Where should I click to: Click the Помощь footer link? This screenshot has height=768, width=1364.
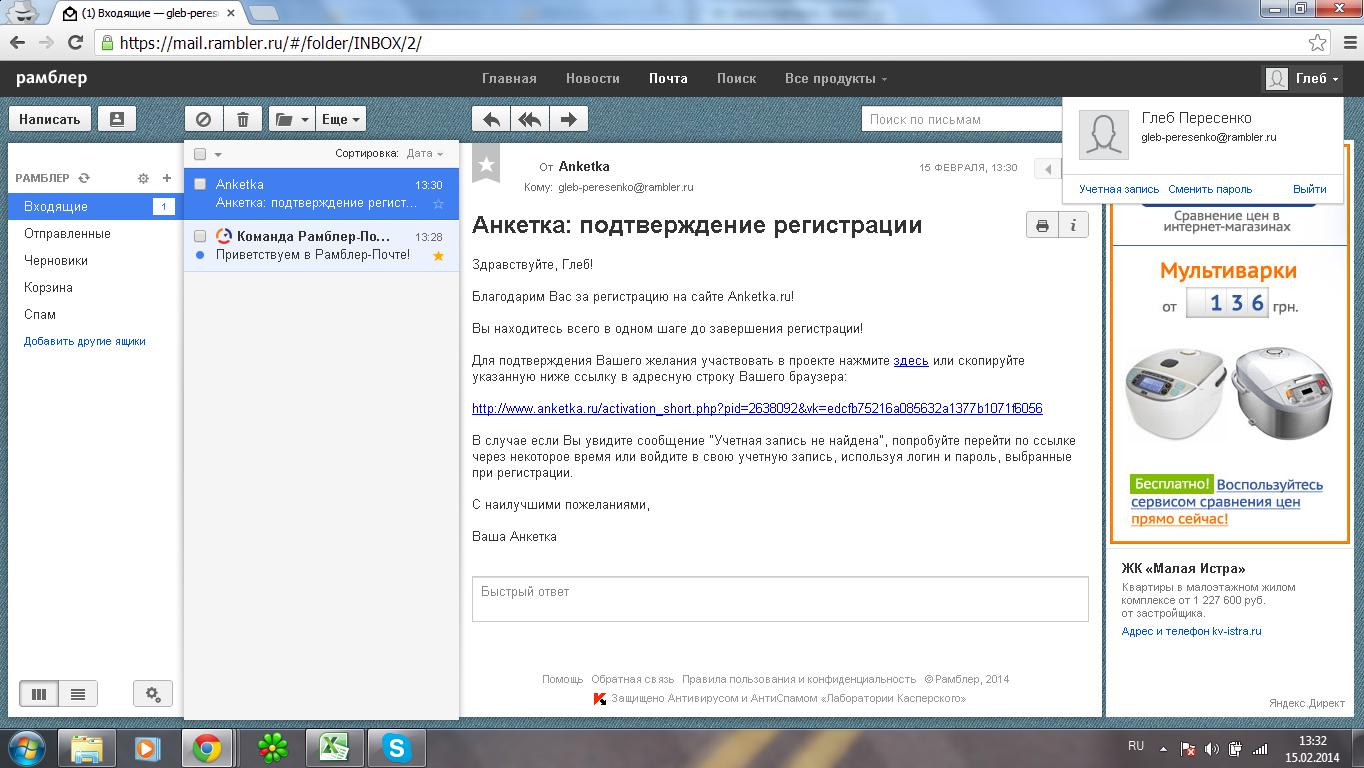(562, 679)
